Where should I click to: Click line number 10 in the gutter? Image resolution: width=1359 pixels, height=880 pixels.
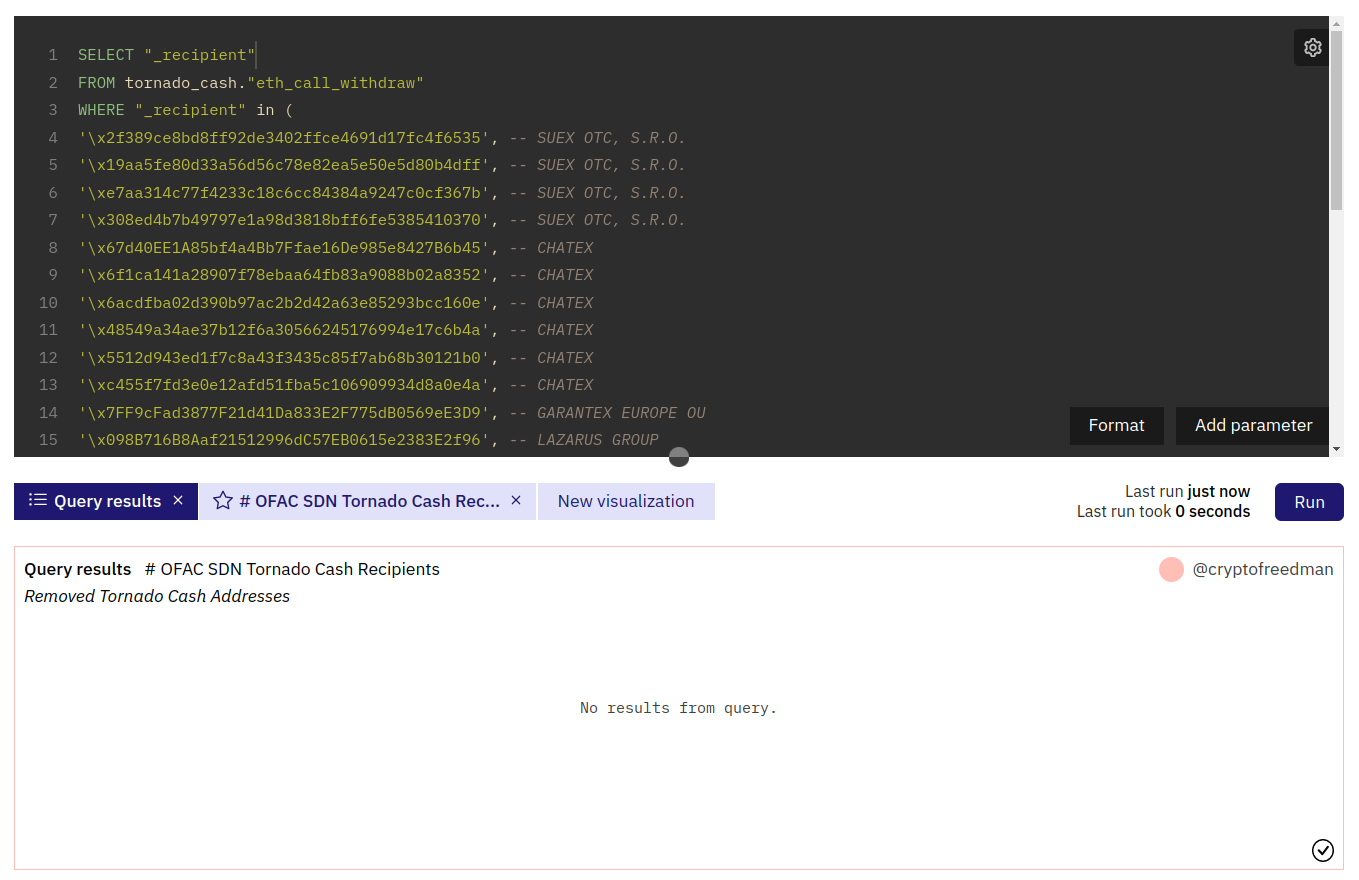click(x=48, y=303)
